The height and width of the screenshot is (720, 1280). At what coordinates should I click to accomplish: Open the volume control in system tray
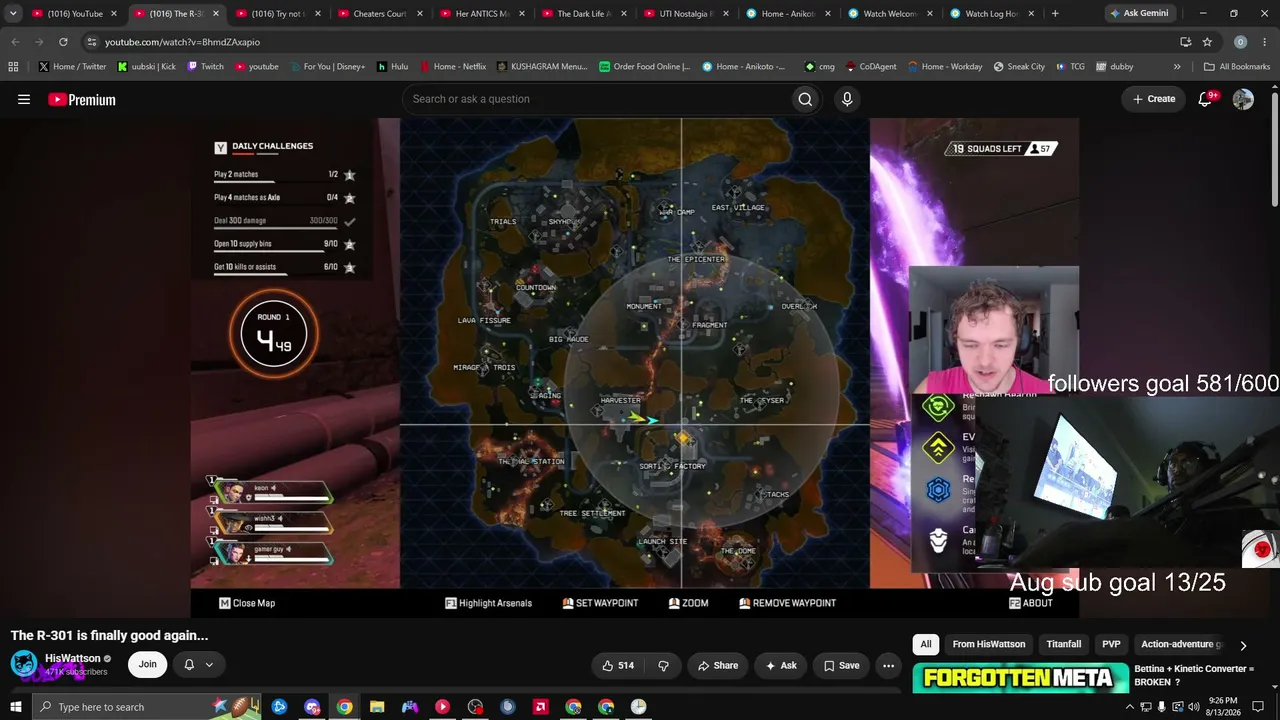[1194, 707]
